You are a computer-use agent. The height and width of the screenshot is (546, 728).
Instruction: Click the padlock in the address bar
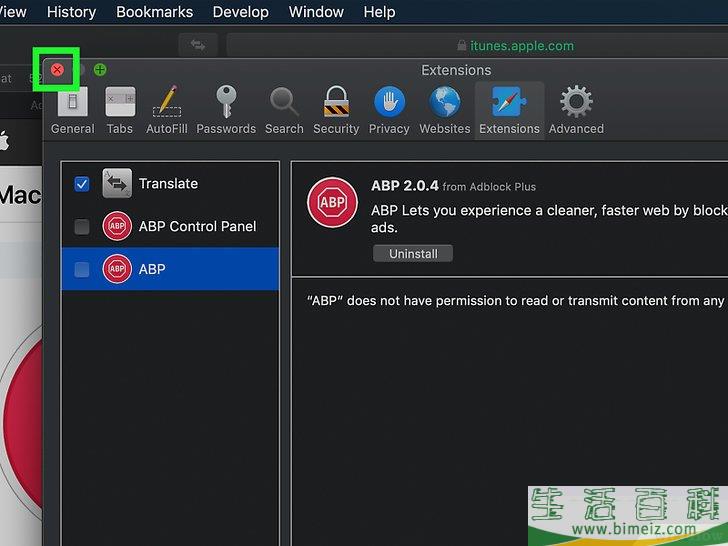(x=462, y=46)
